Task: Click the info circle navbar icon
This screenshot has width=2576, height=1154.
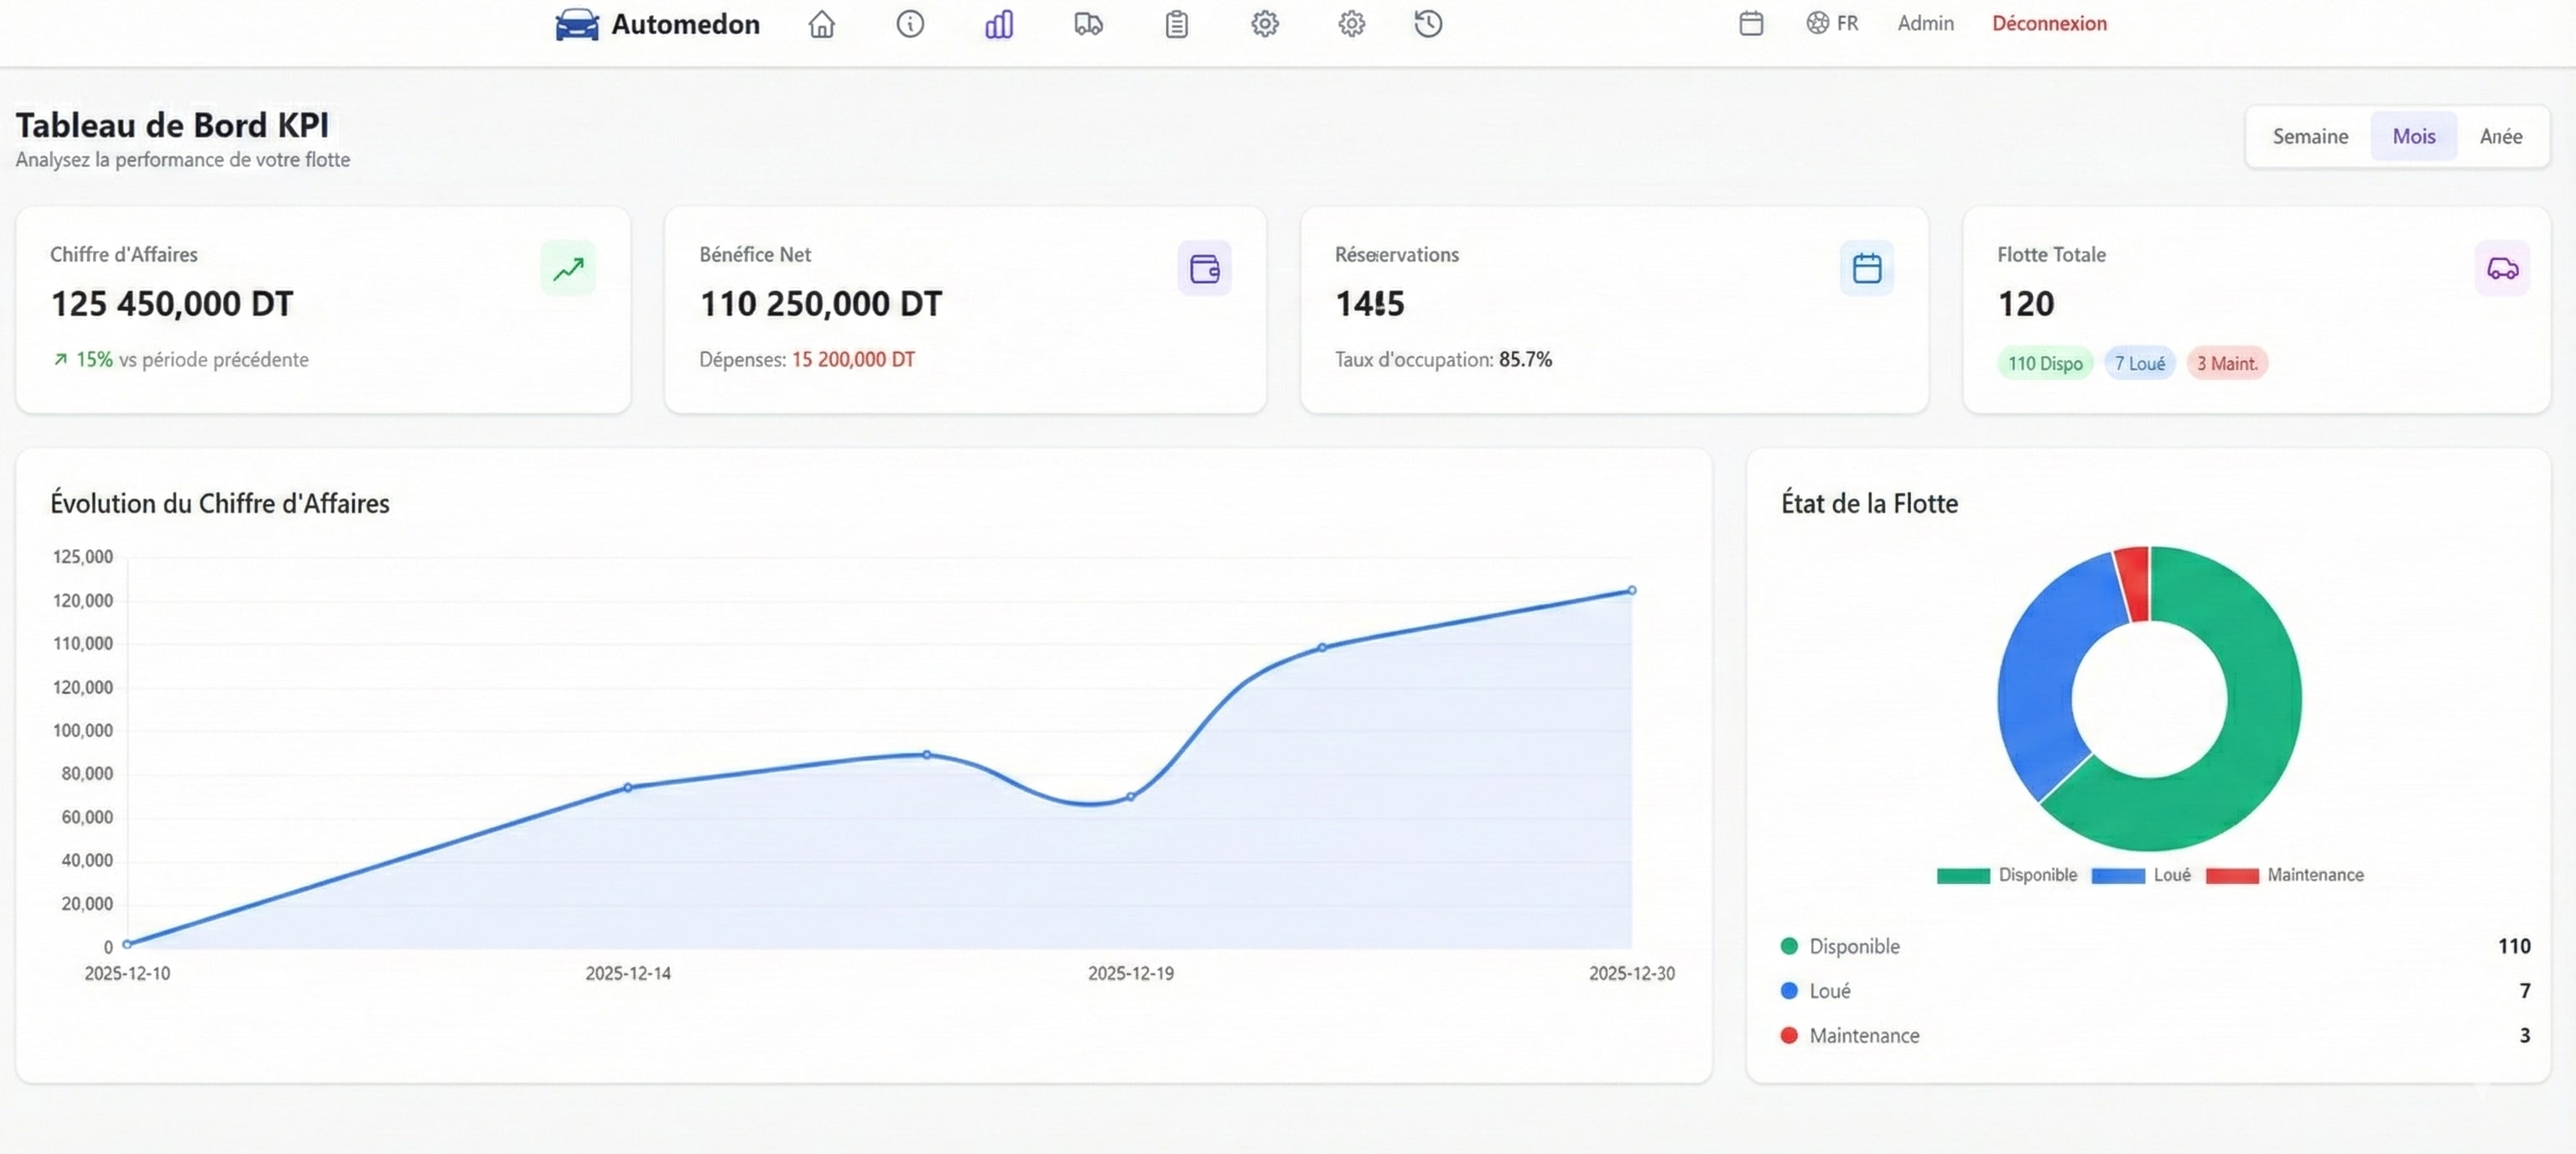Action: [909, 24]
